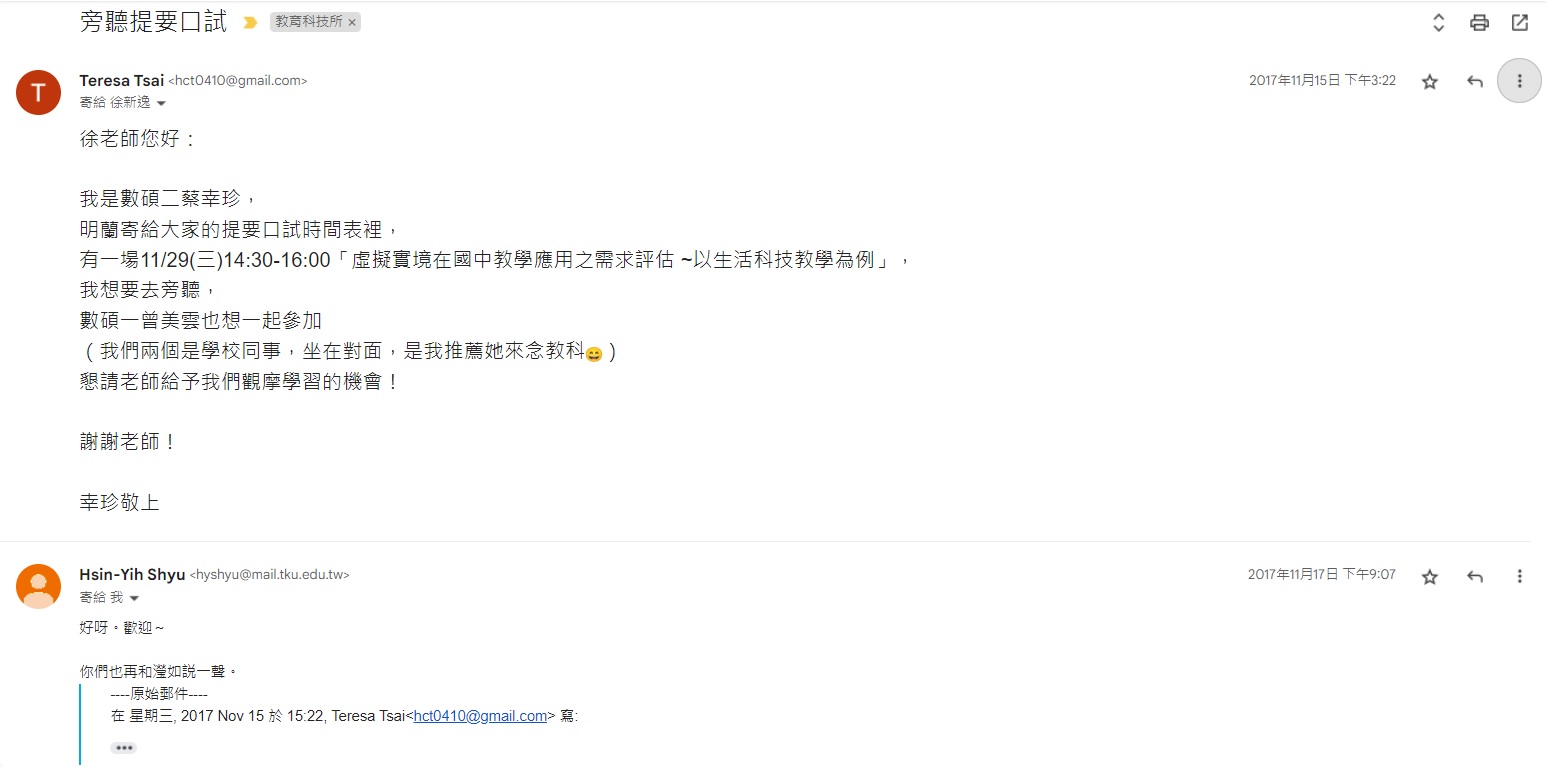1546x767 pixels.
Task: Click the expand/collapse all messages arrows icon
Action: (x=1438, y=22)
